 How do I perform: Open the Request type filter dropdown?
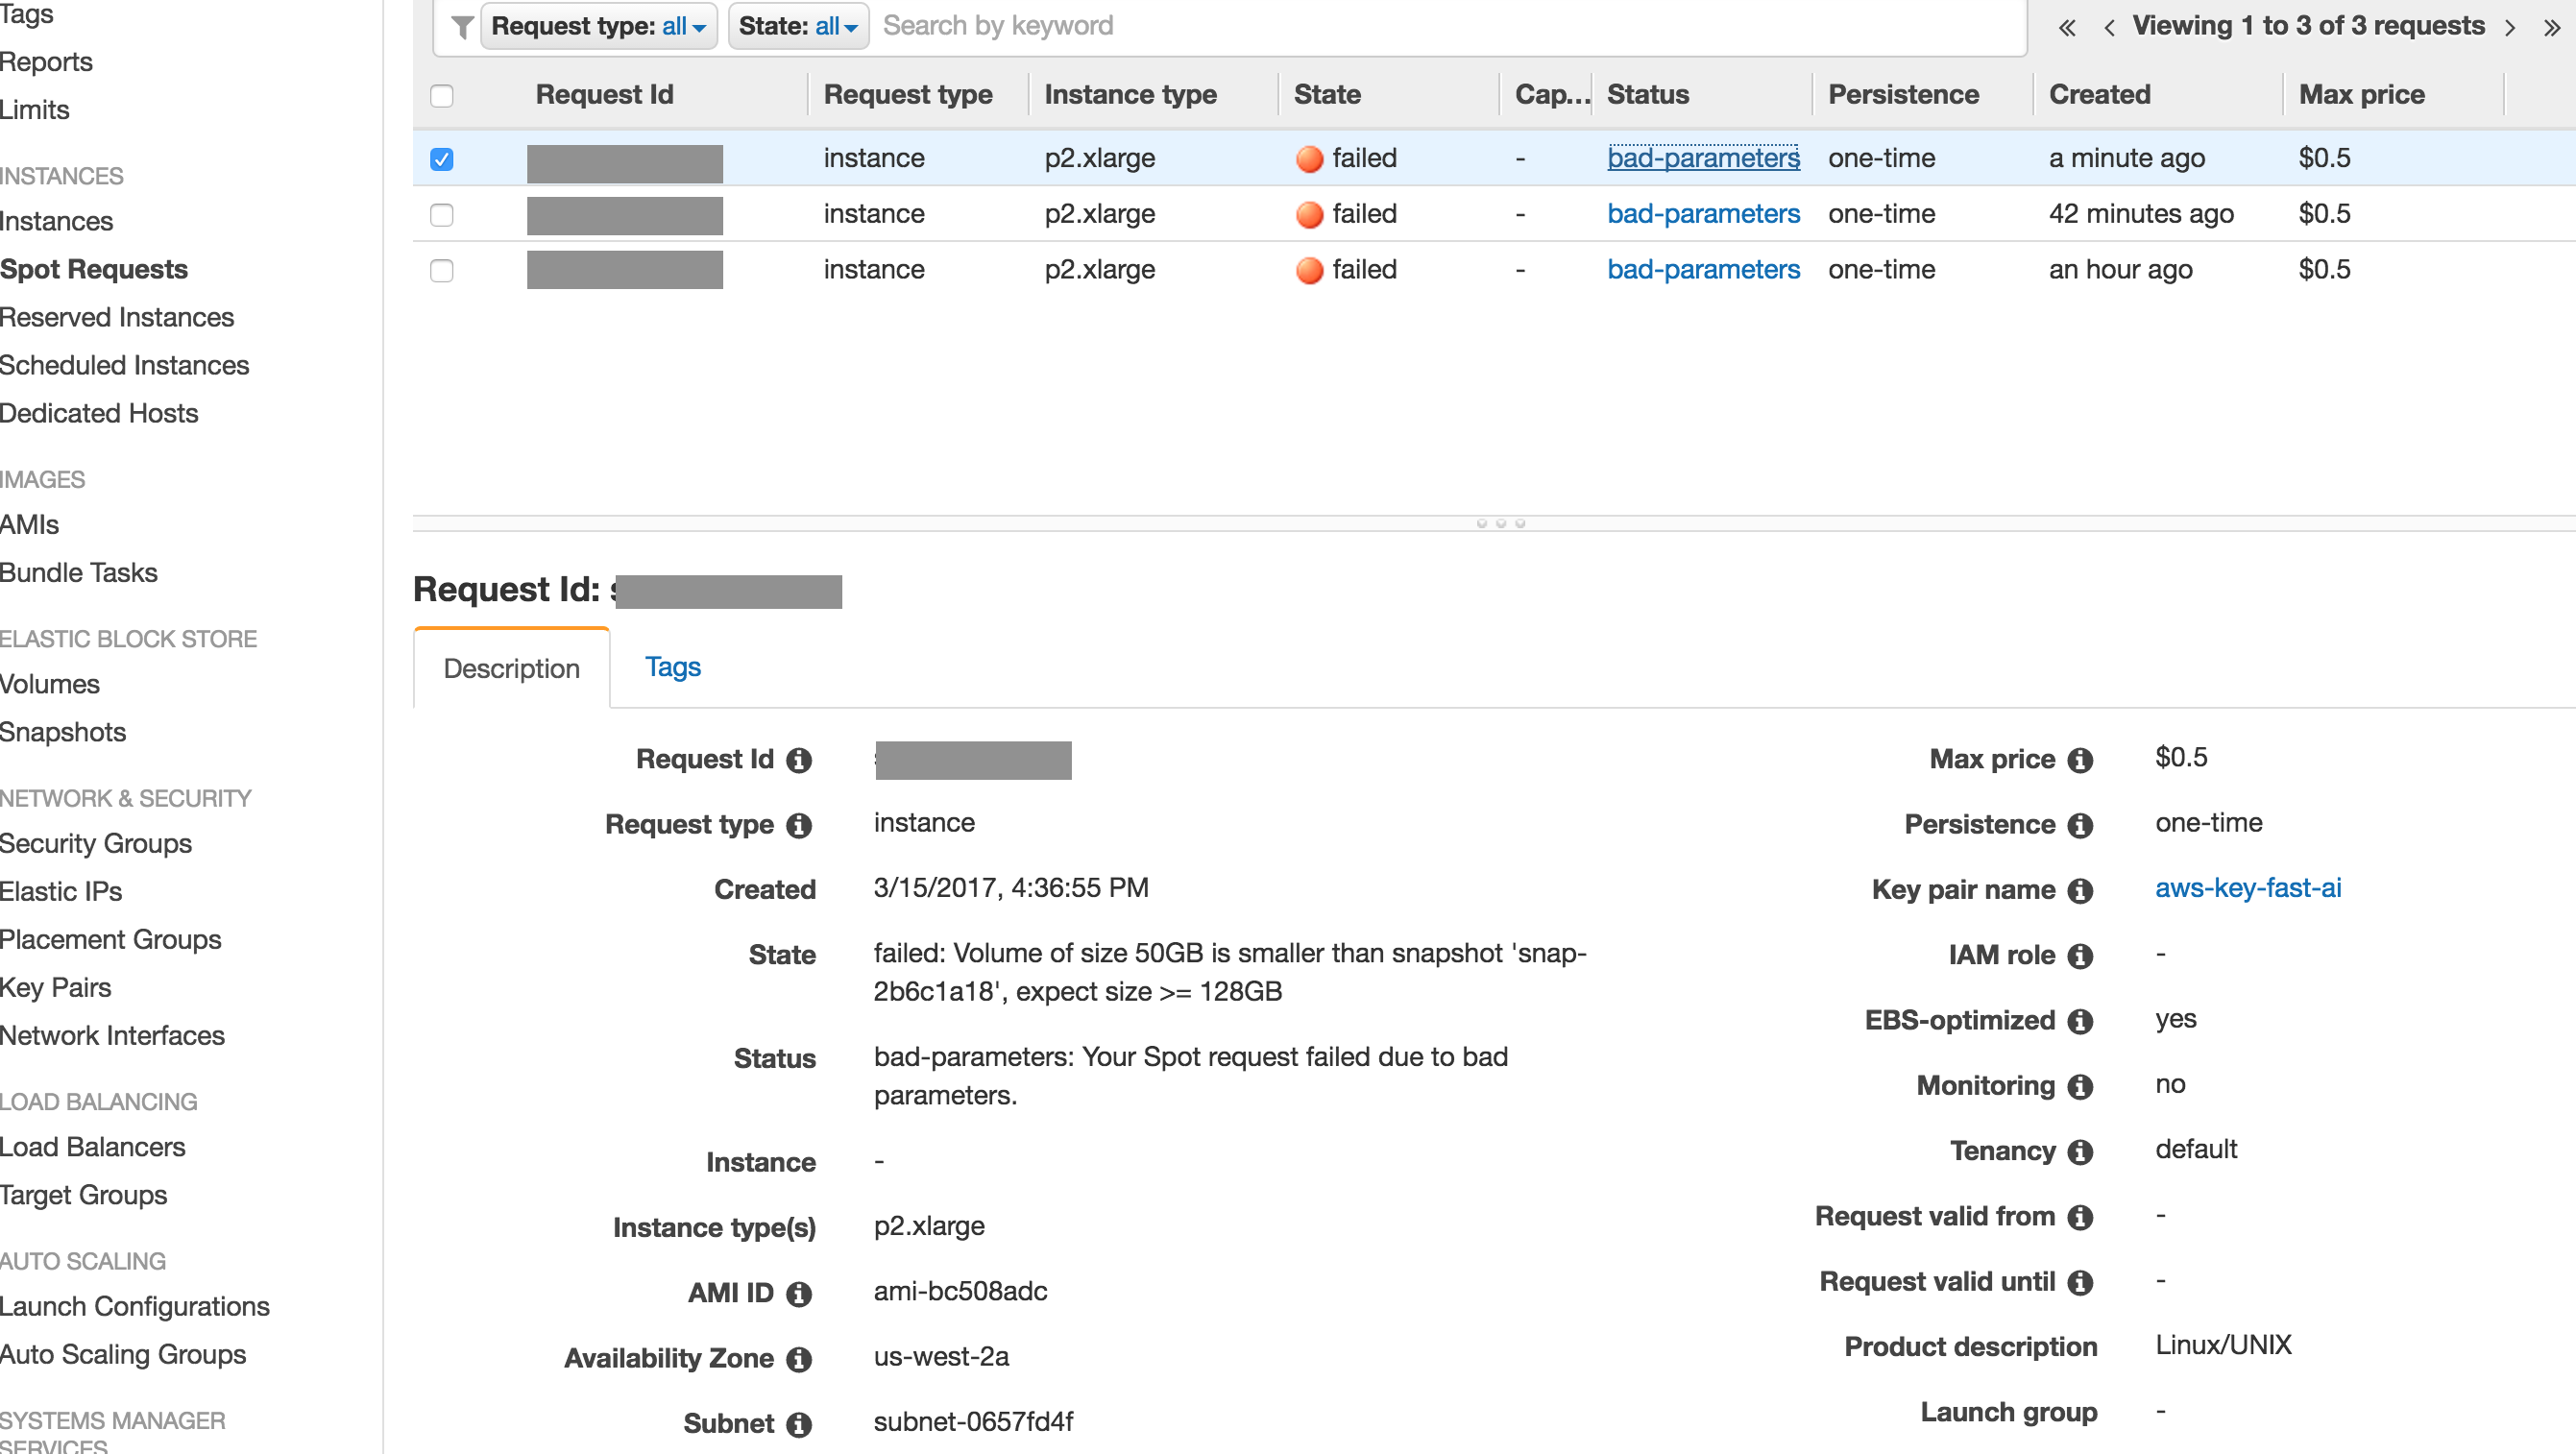click(598, 27)
